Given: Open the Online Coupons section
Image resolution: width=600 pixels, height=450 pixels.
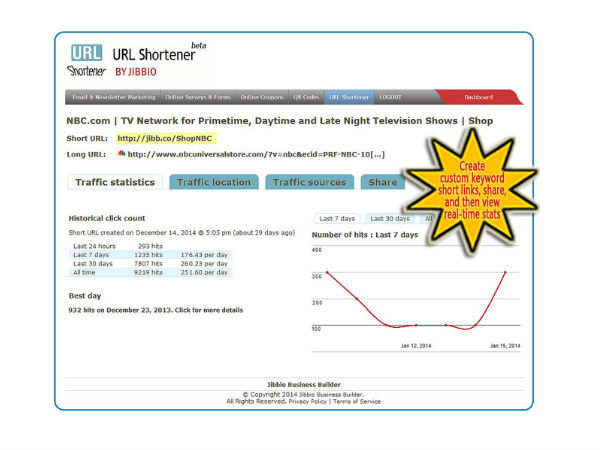Looking at the screenshot, I should click(x=262, y=97).
